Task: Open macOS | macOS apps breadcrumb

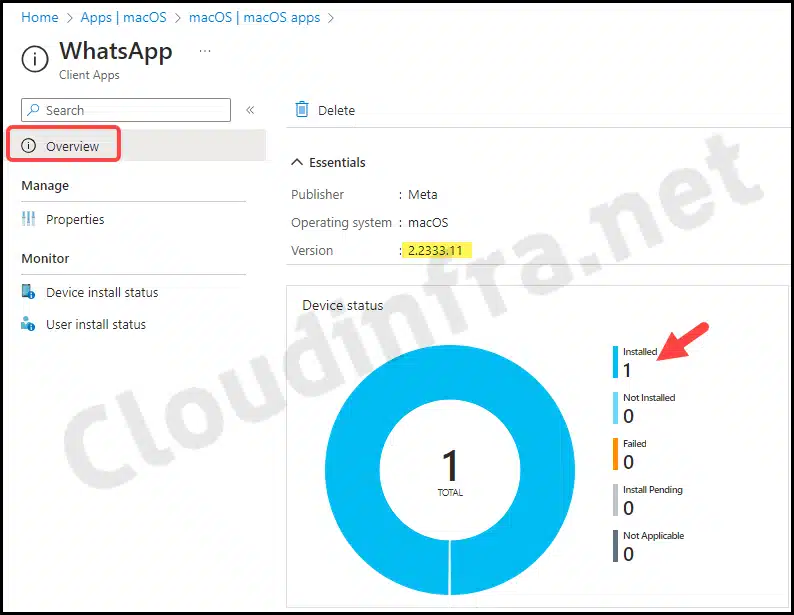Action: pyautogui.click(x=254, y=17)
